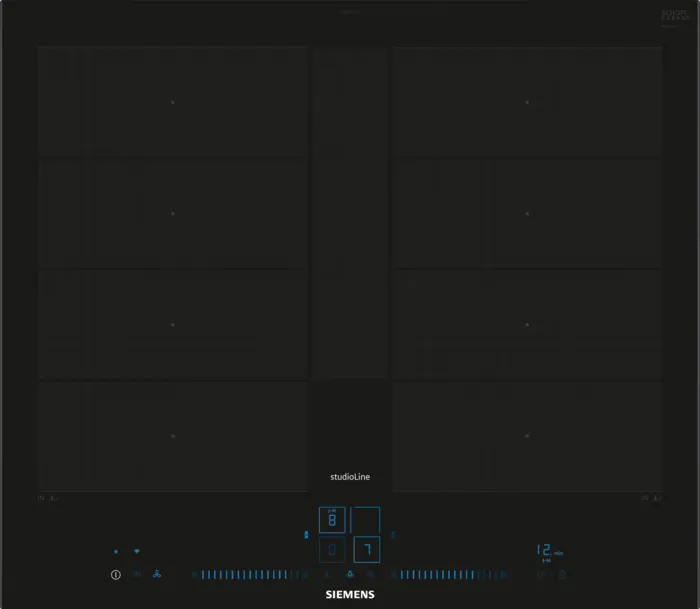Screen dimensions: 700x609
Task: Tap the studioLine label
Action: (350, 477)
